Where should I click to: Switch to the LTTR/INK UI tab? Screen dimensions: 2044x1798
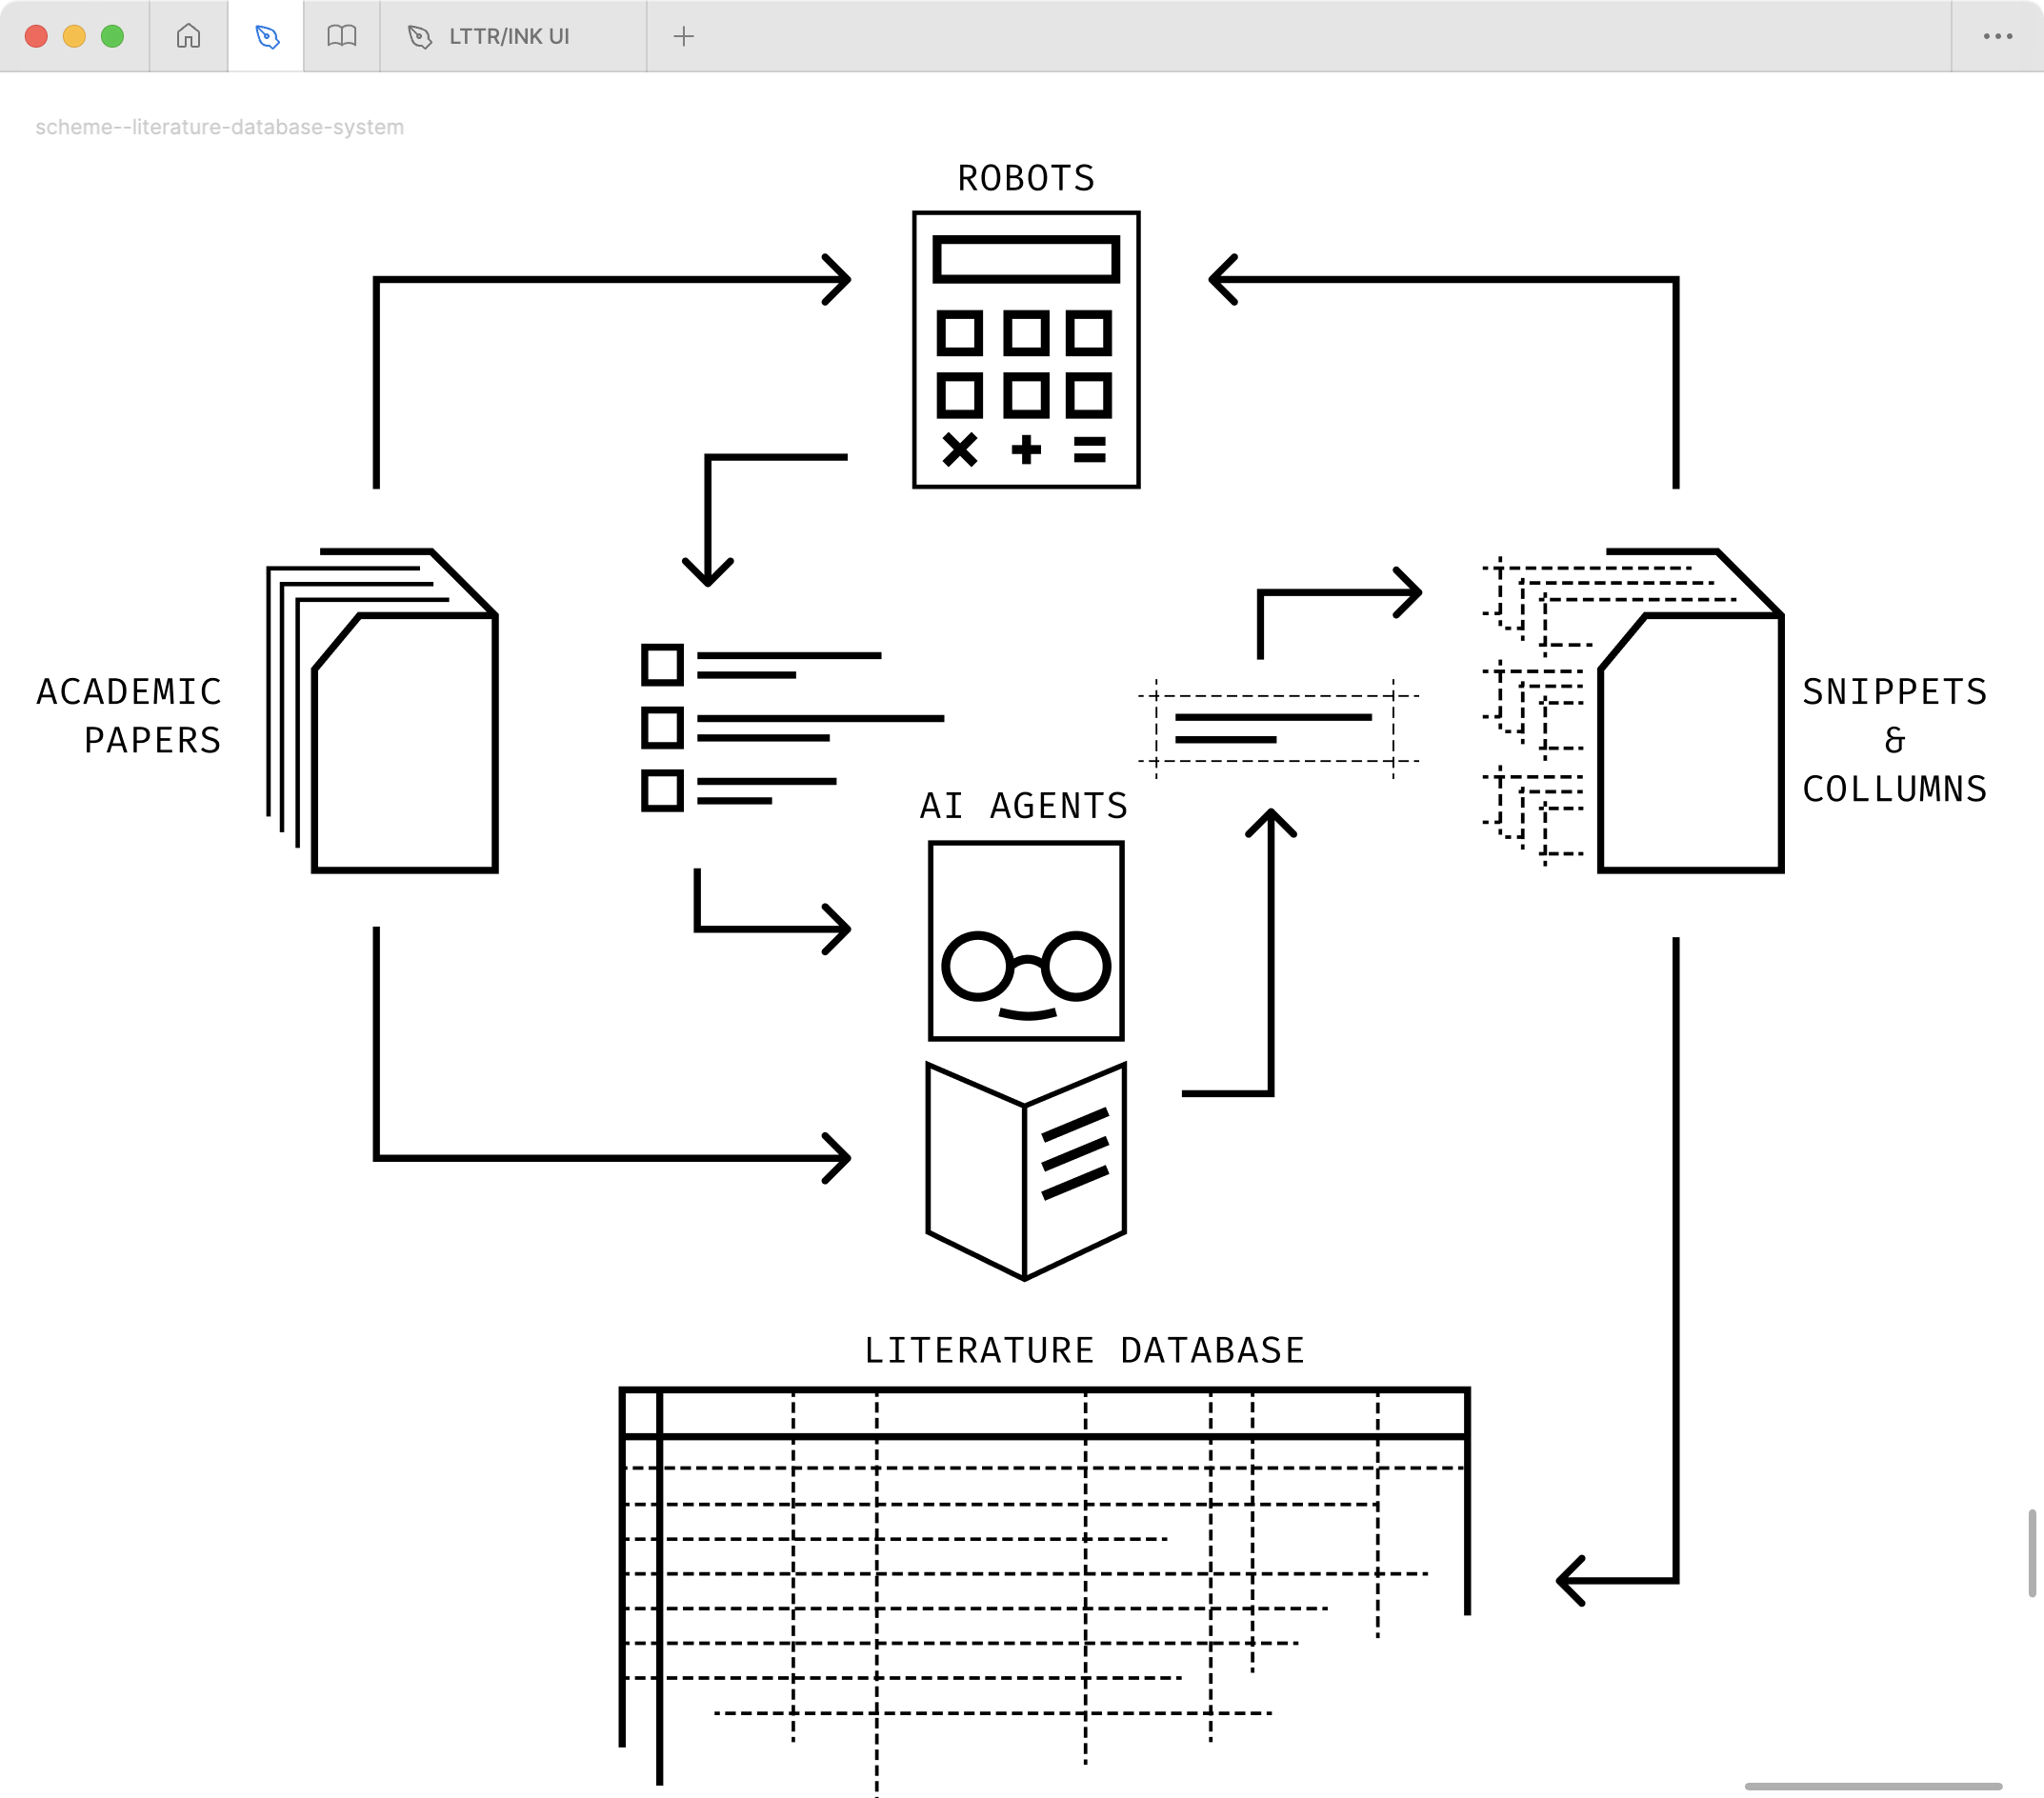tap(513, 36)
